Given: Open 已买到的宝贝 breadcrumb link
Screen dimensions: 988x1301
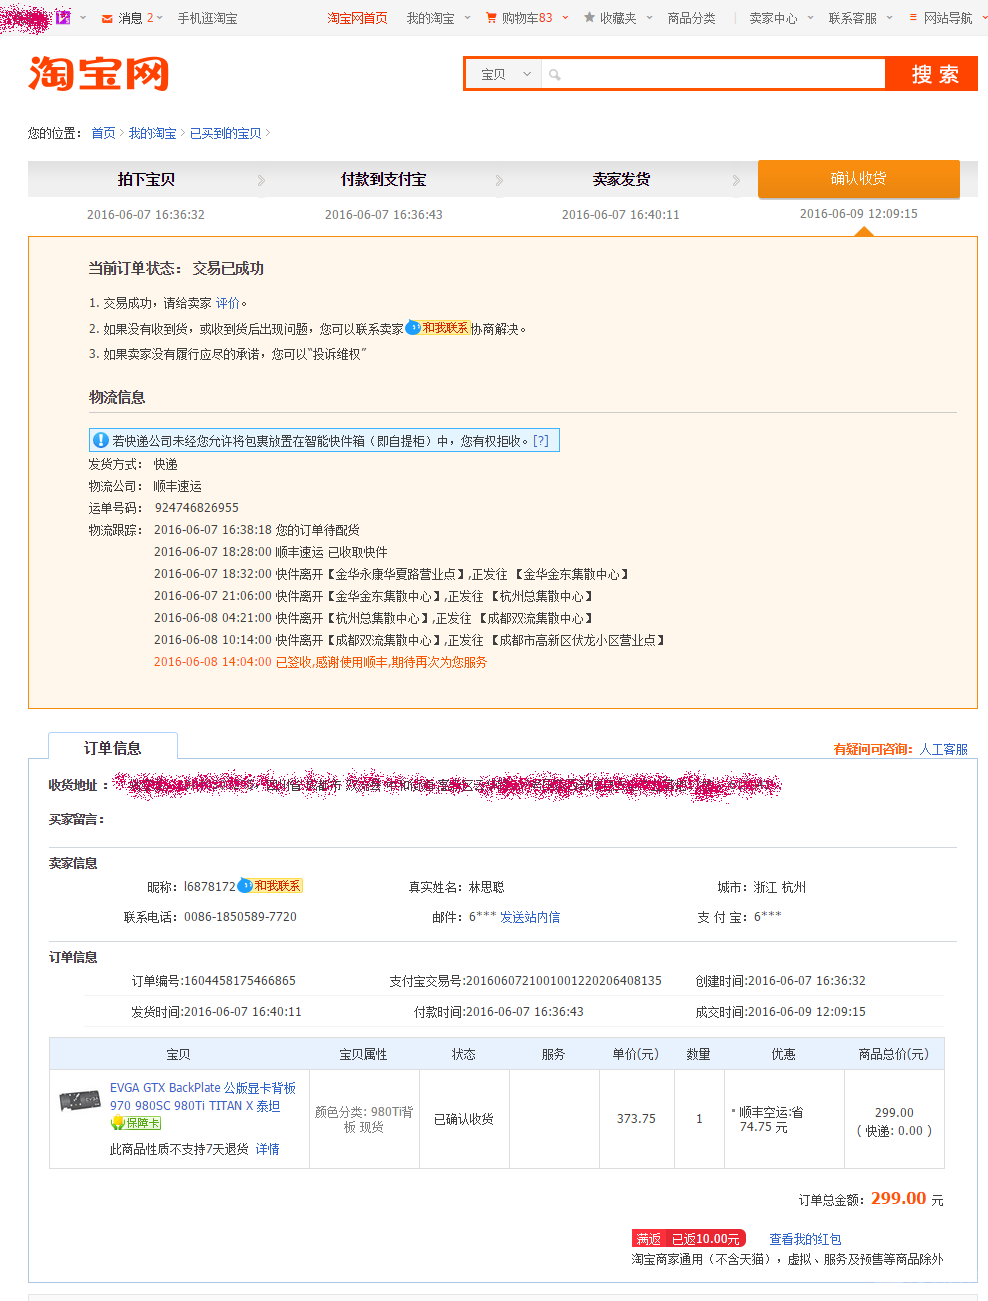Looking at the screenshot, I should 226,133.
